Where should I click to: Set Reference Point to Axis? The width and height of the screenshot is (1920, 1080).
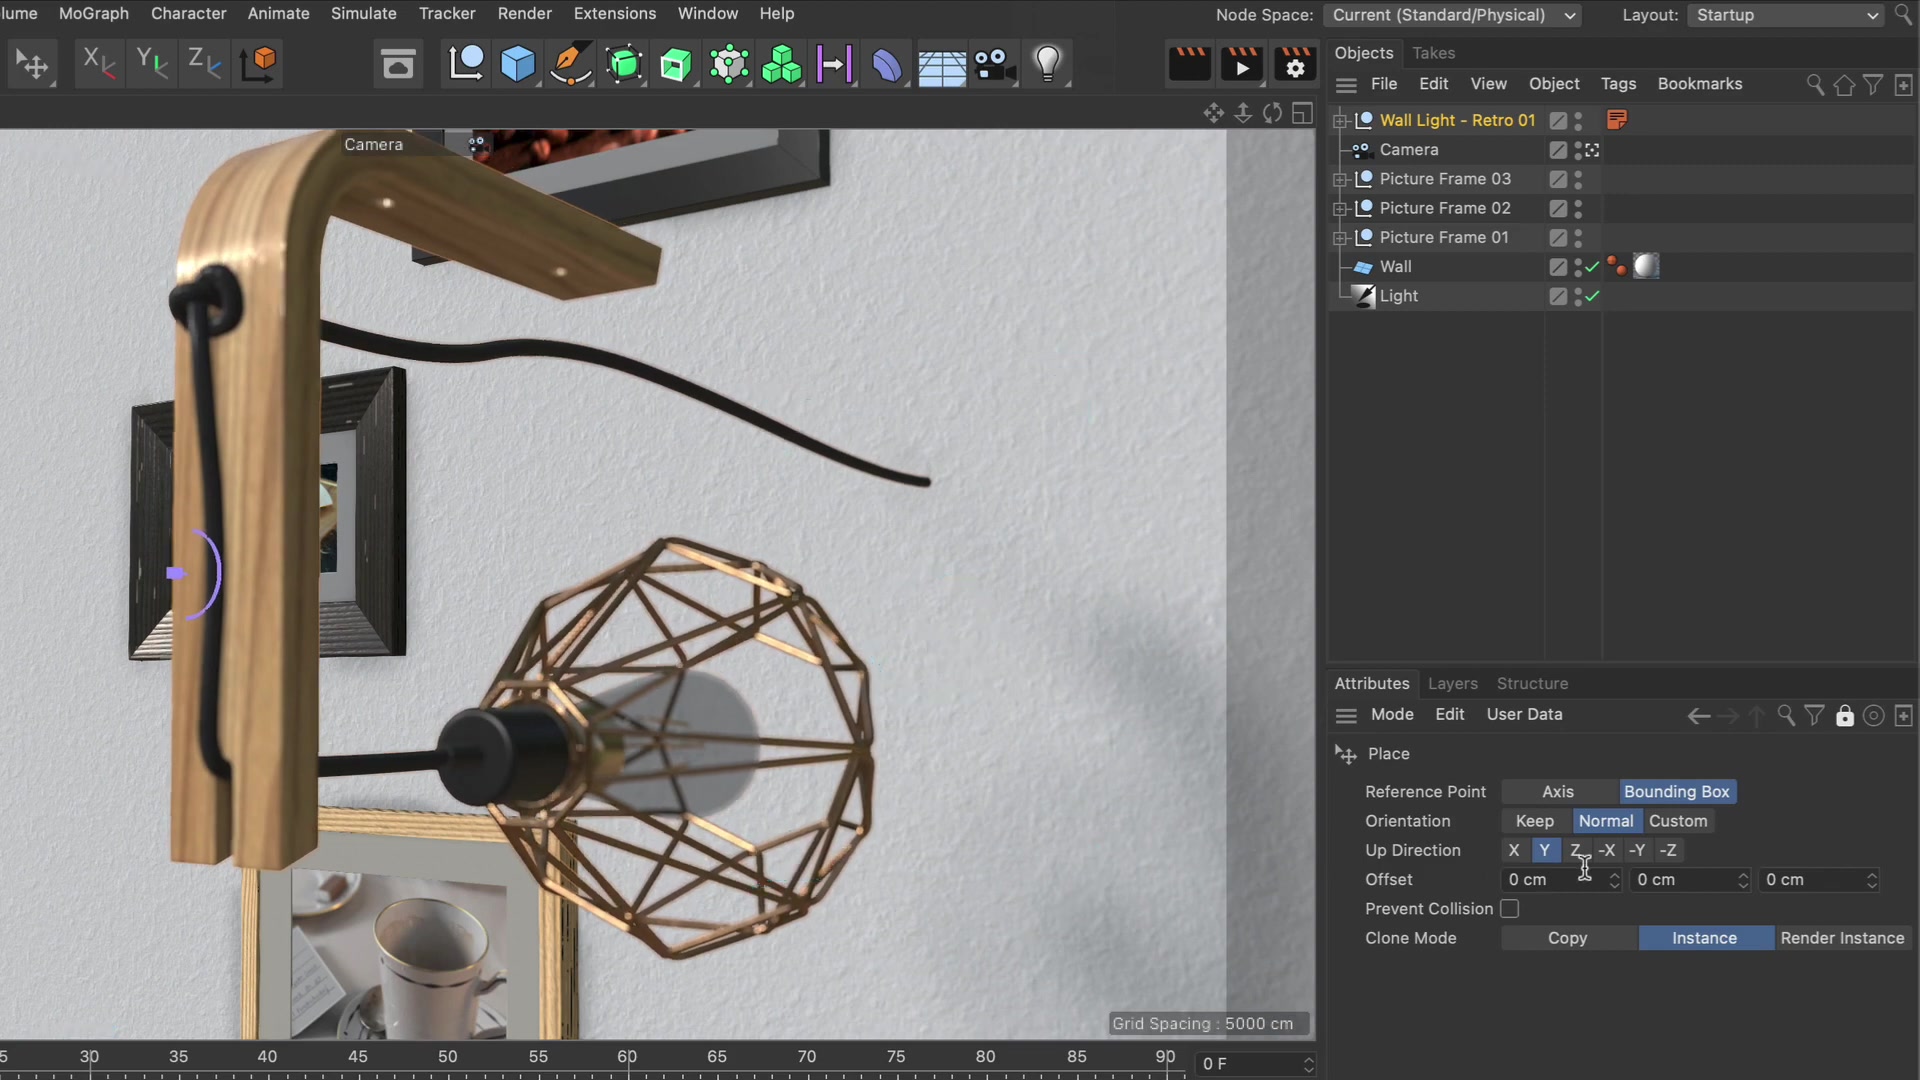1558,791
